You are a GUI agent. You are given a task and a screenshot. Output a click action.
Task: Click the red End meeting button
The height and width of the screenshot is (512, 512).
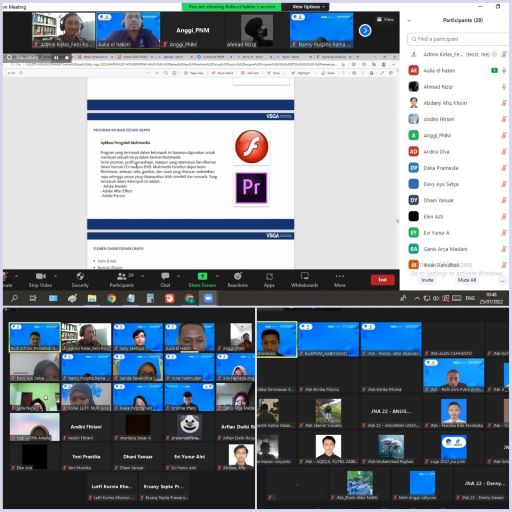pos(383,280)
